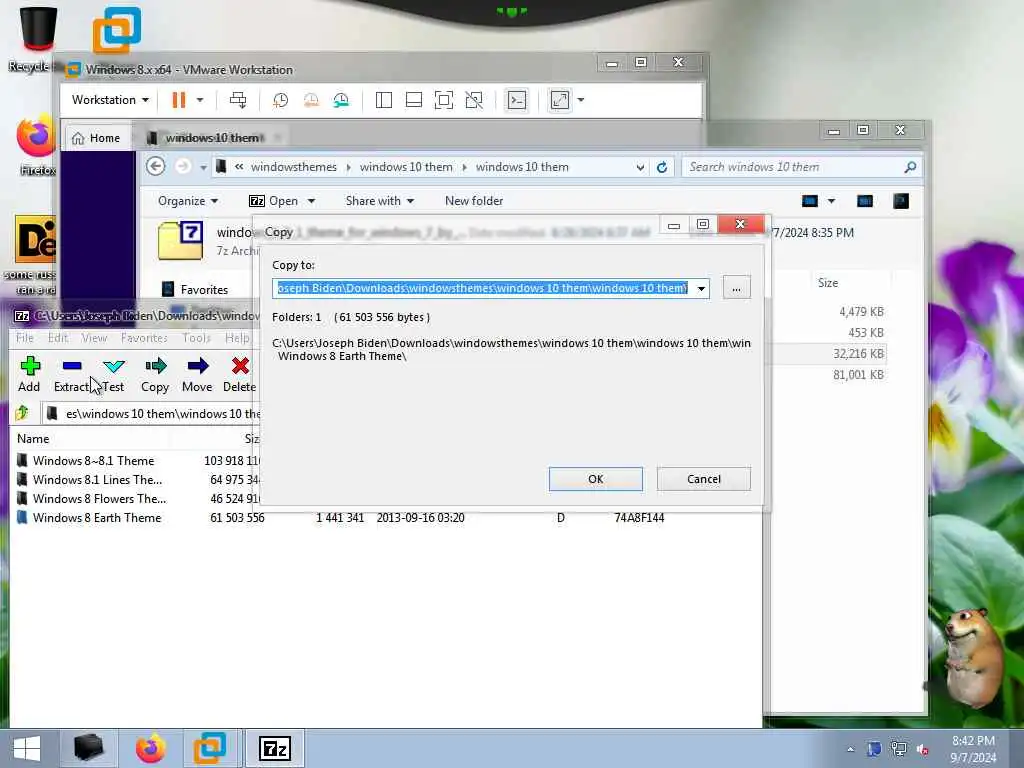1024x768 pixels.
Task: Open the Workstation dropdown menu
Action: pos(110,100)
